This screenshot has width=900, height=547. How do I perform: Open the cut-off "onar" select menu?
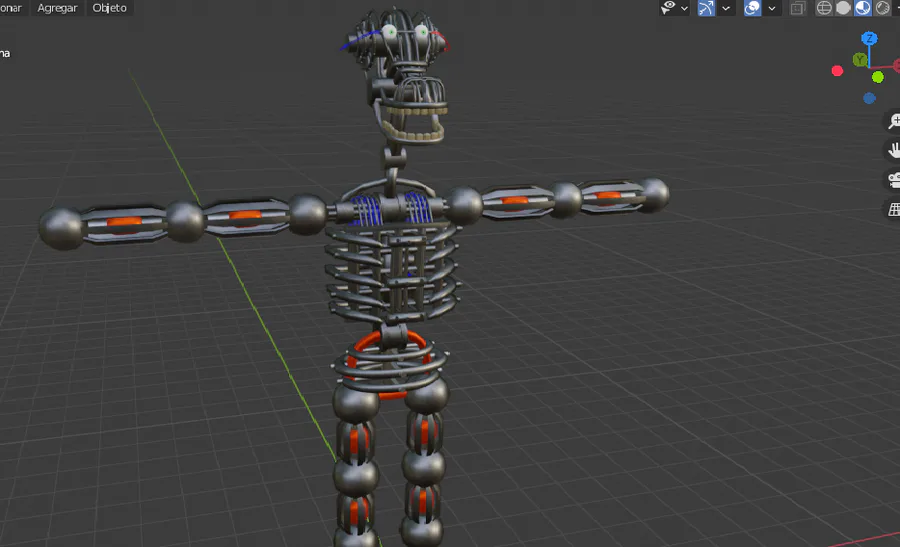click(11, 8)
